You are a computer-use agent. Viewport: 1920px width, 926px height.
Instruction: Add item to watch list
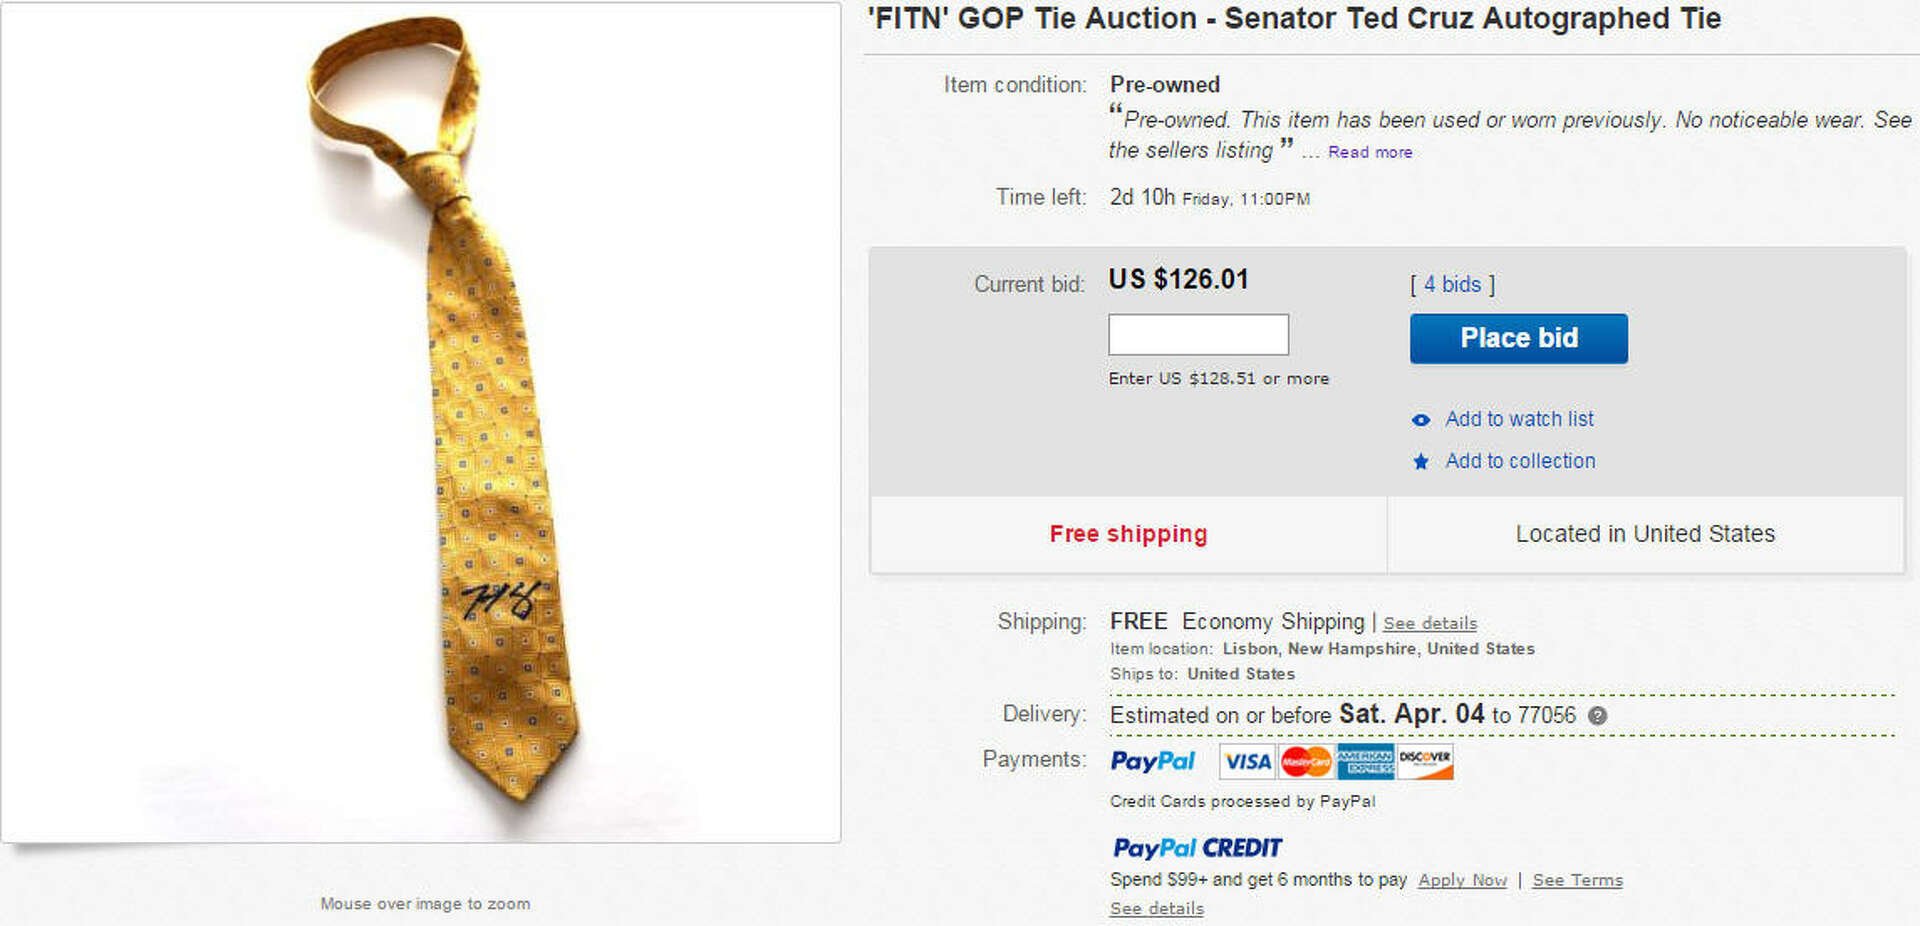click(x=1519, y=419)
